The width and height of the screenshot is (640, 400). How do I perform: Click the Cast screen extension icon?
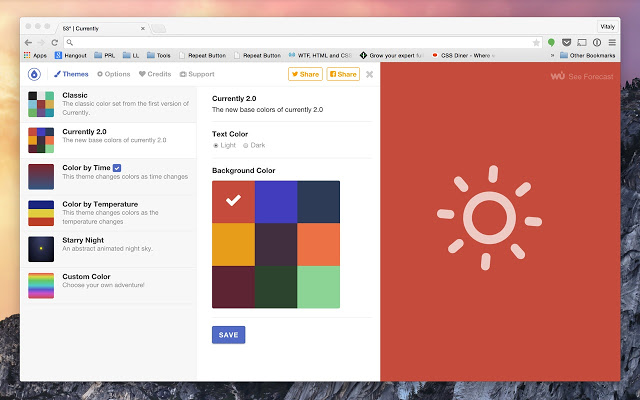pos(582,42)
